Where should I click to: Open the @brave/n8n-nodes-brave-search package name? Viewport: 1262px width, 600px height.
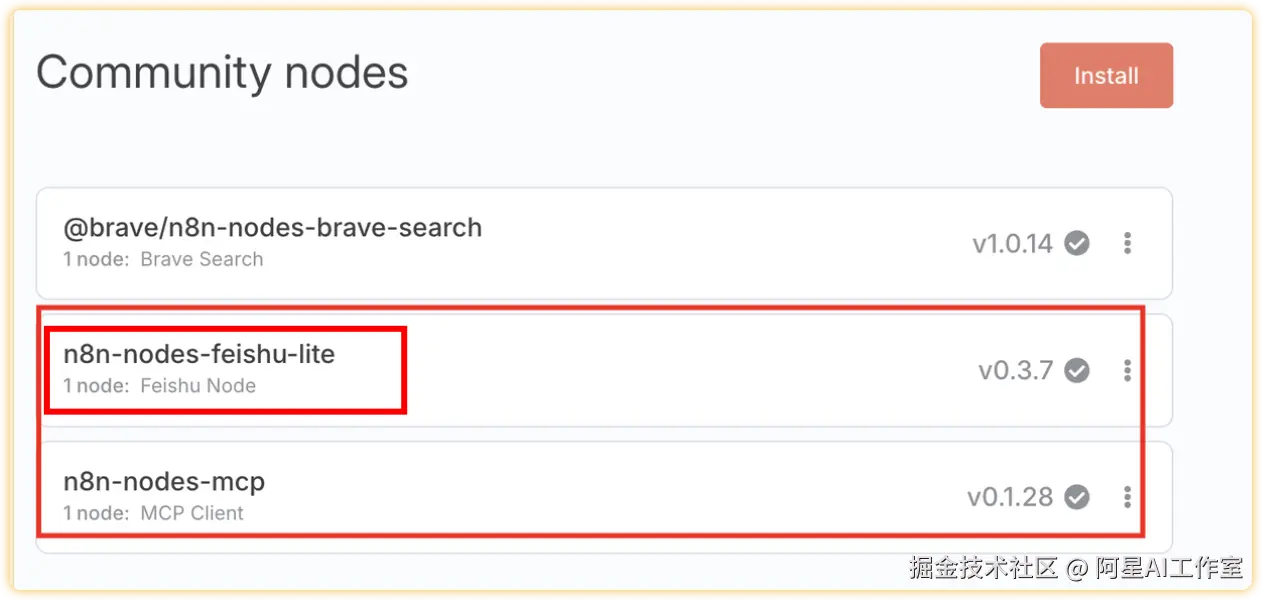pyautogui.click(x=273, y=228)
